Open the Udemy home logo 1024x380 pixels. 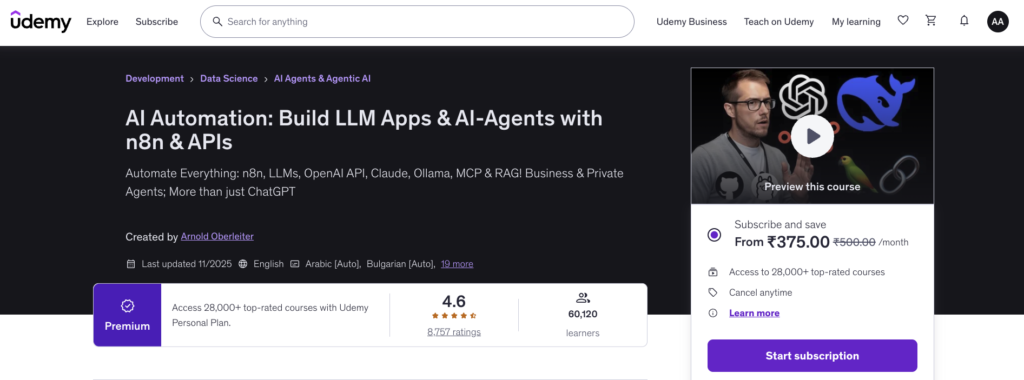[x=40, y=22]
